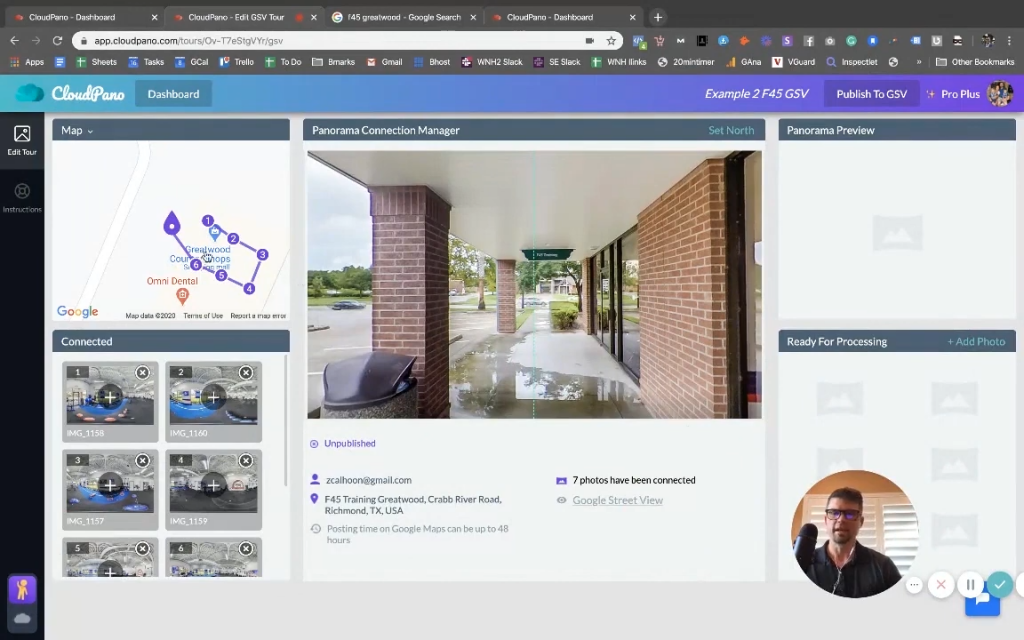Viewport: 1024px width, 640px height.
Task: Open more options via three dots on recorder
Action: [915, 585]
